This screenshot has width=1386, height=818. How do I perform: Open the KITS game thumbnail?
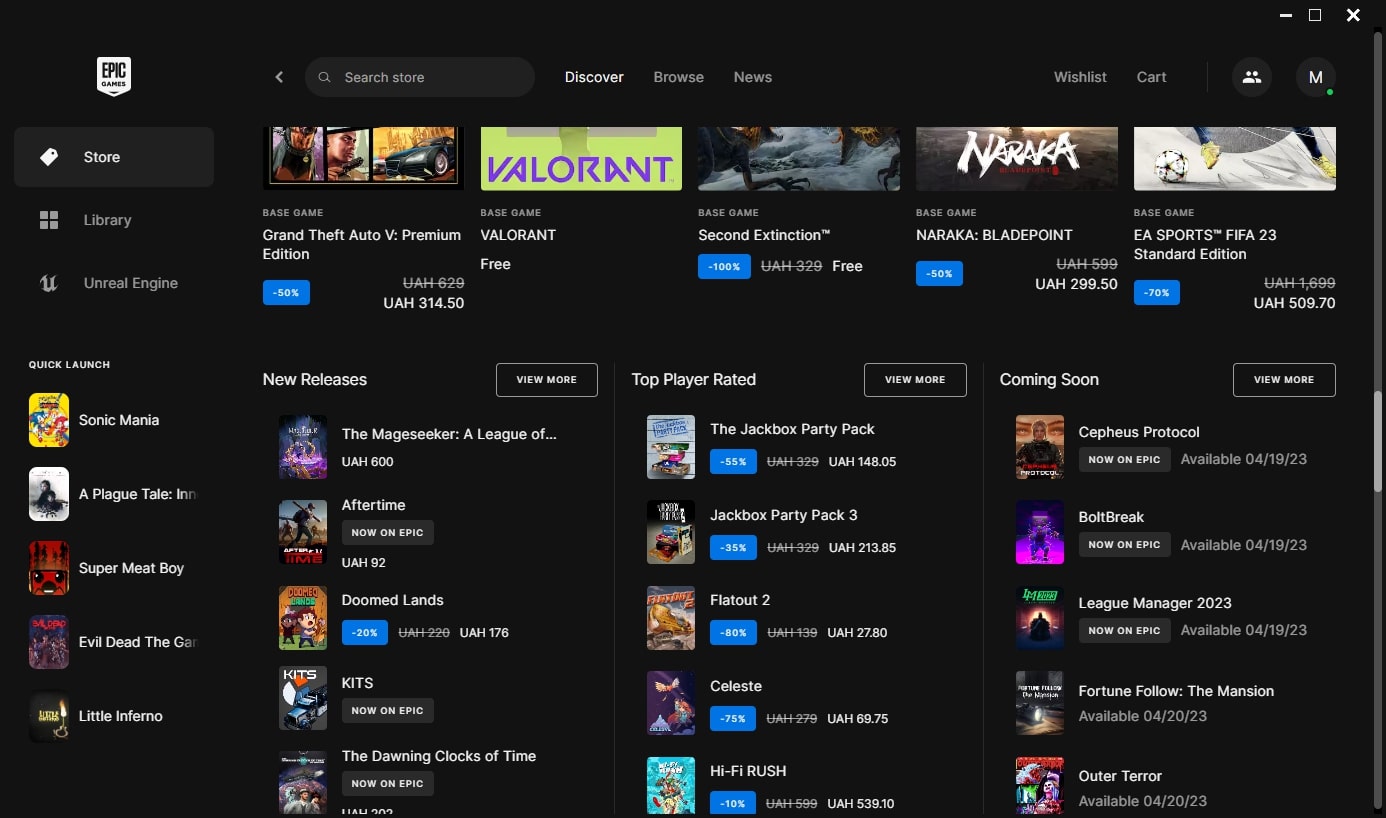[303, 698]
